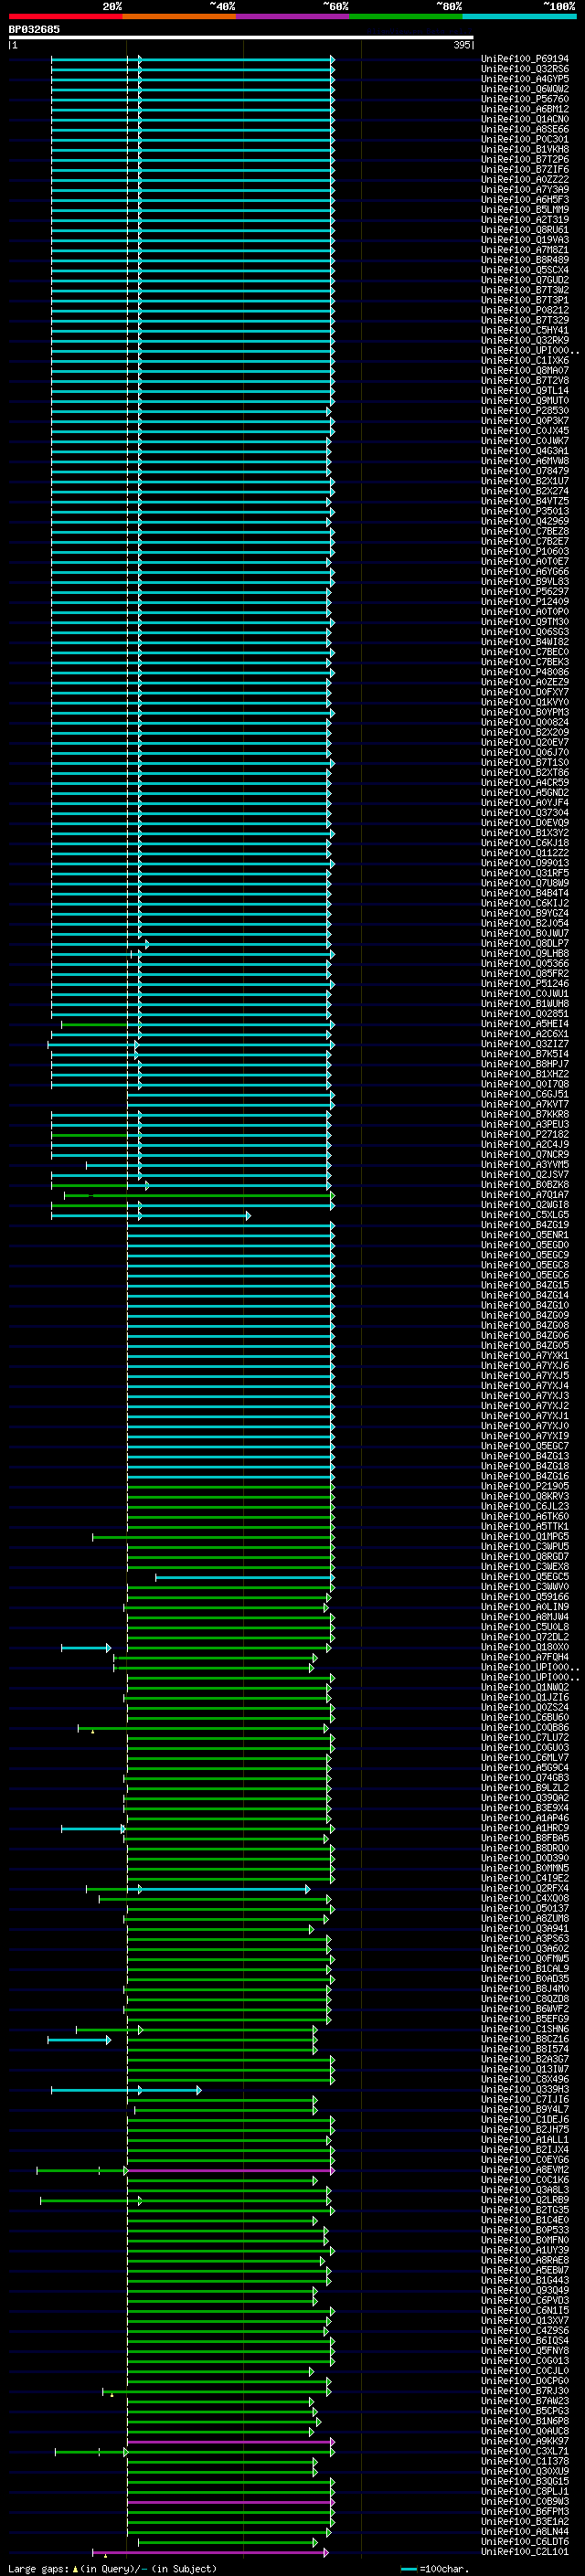Image resolution: width=585 pixels, height=2576 pixels.
Task: Select the UniRef100_B4ZG19 label
Action: (x=525, y=1225)
